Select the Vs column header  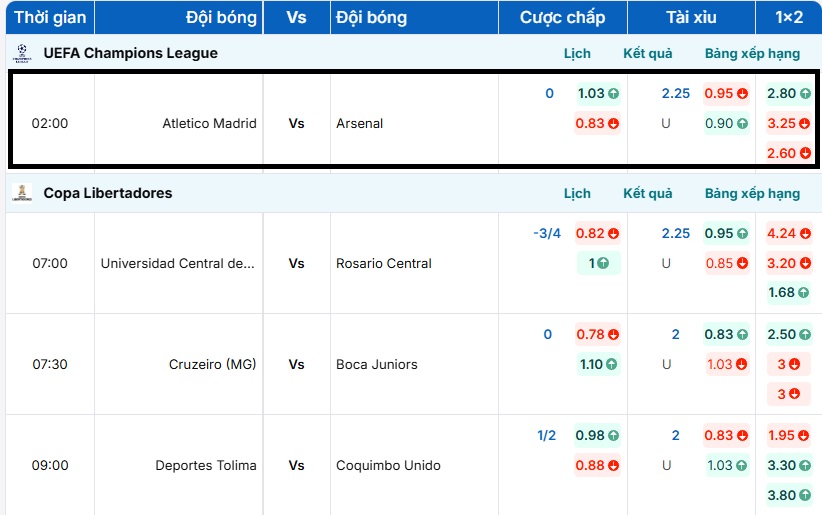click(x=296, y=17)
